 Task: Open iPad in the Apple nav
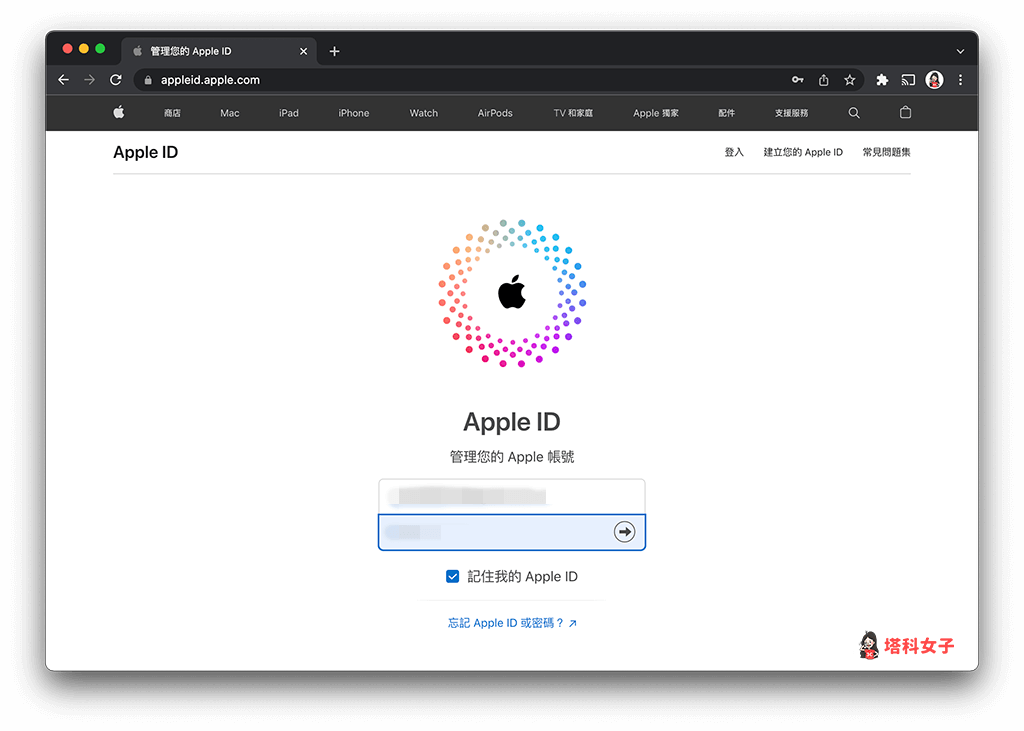(289, 113)
